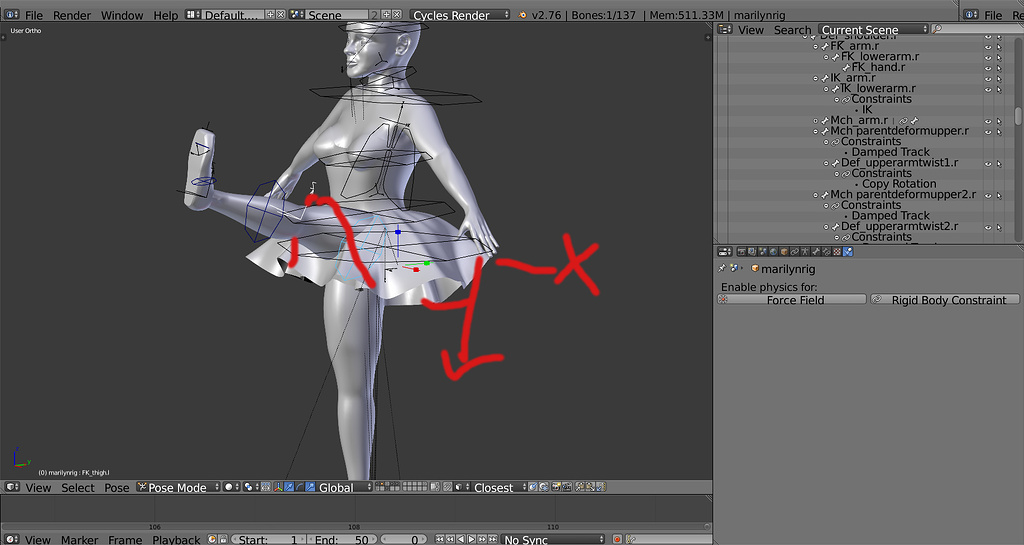Image resolution: width=1024 pixels, height=545 pixels.
Task: Enable Force Field physics
Action: click(792, 300)
